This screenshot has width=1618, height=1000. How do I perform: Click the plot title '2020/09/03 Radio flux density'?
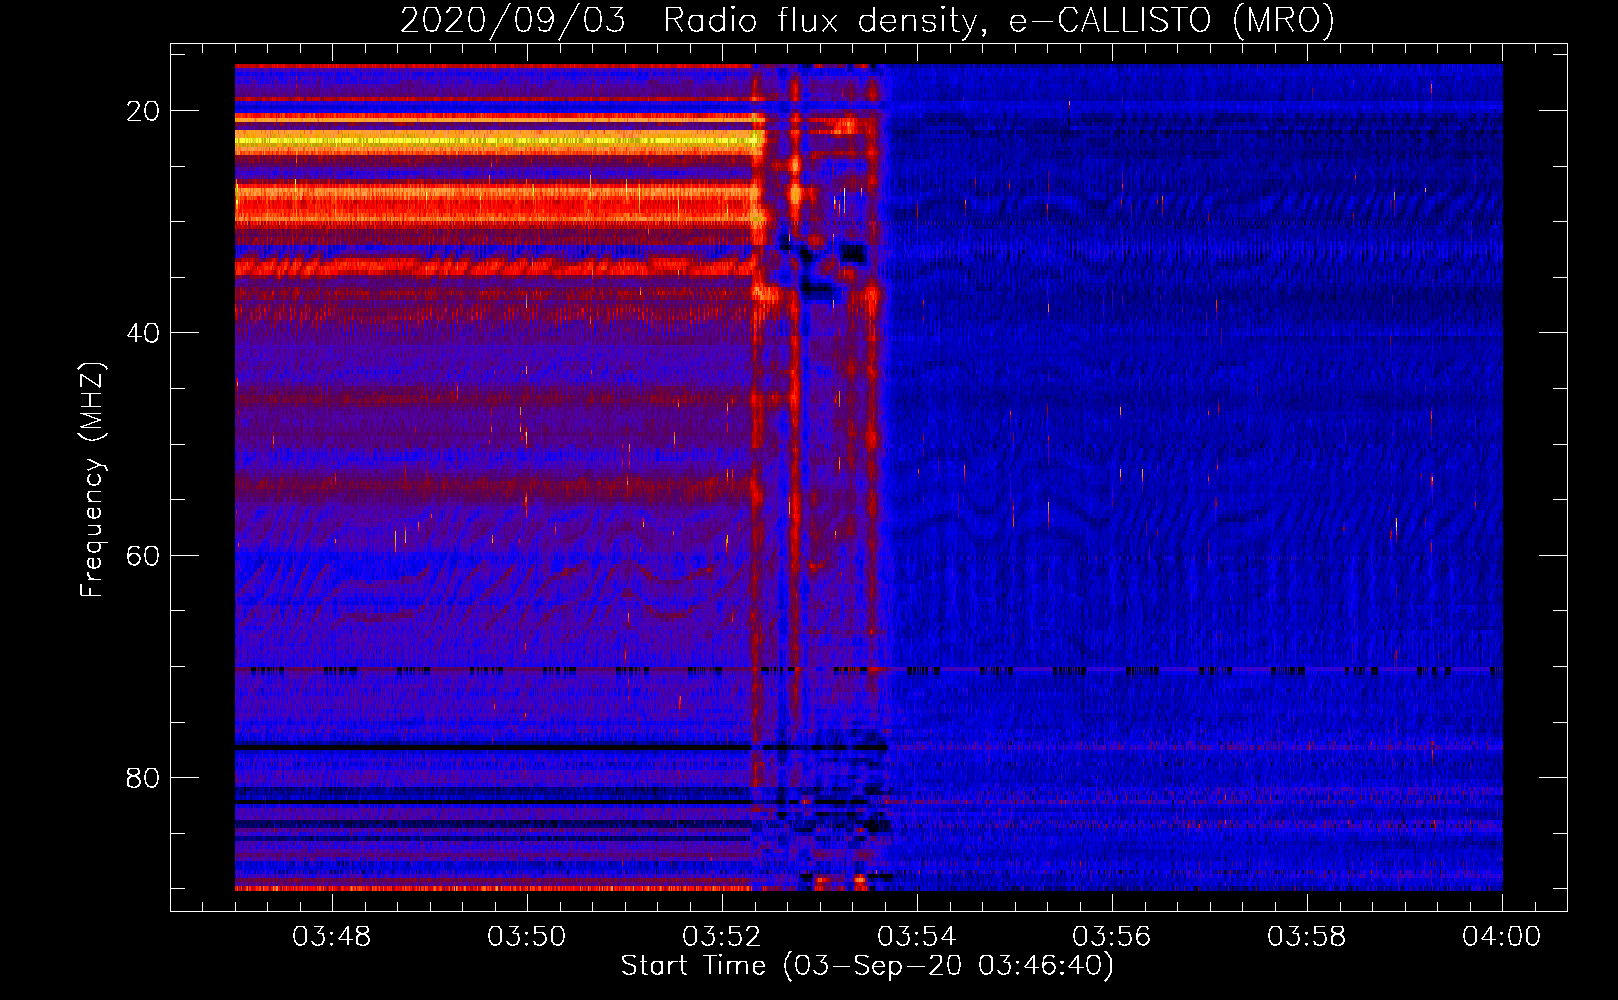[867, 20]
